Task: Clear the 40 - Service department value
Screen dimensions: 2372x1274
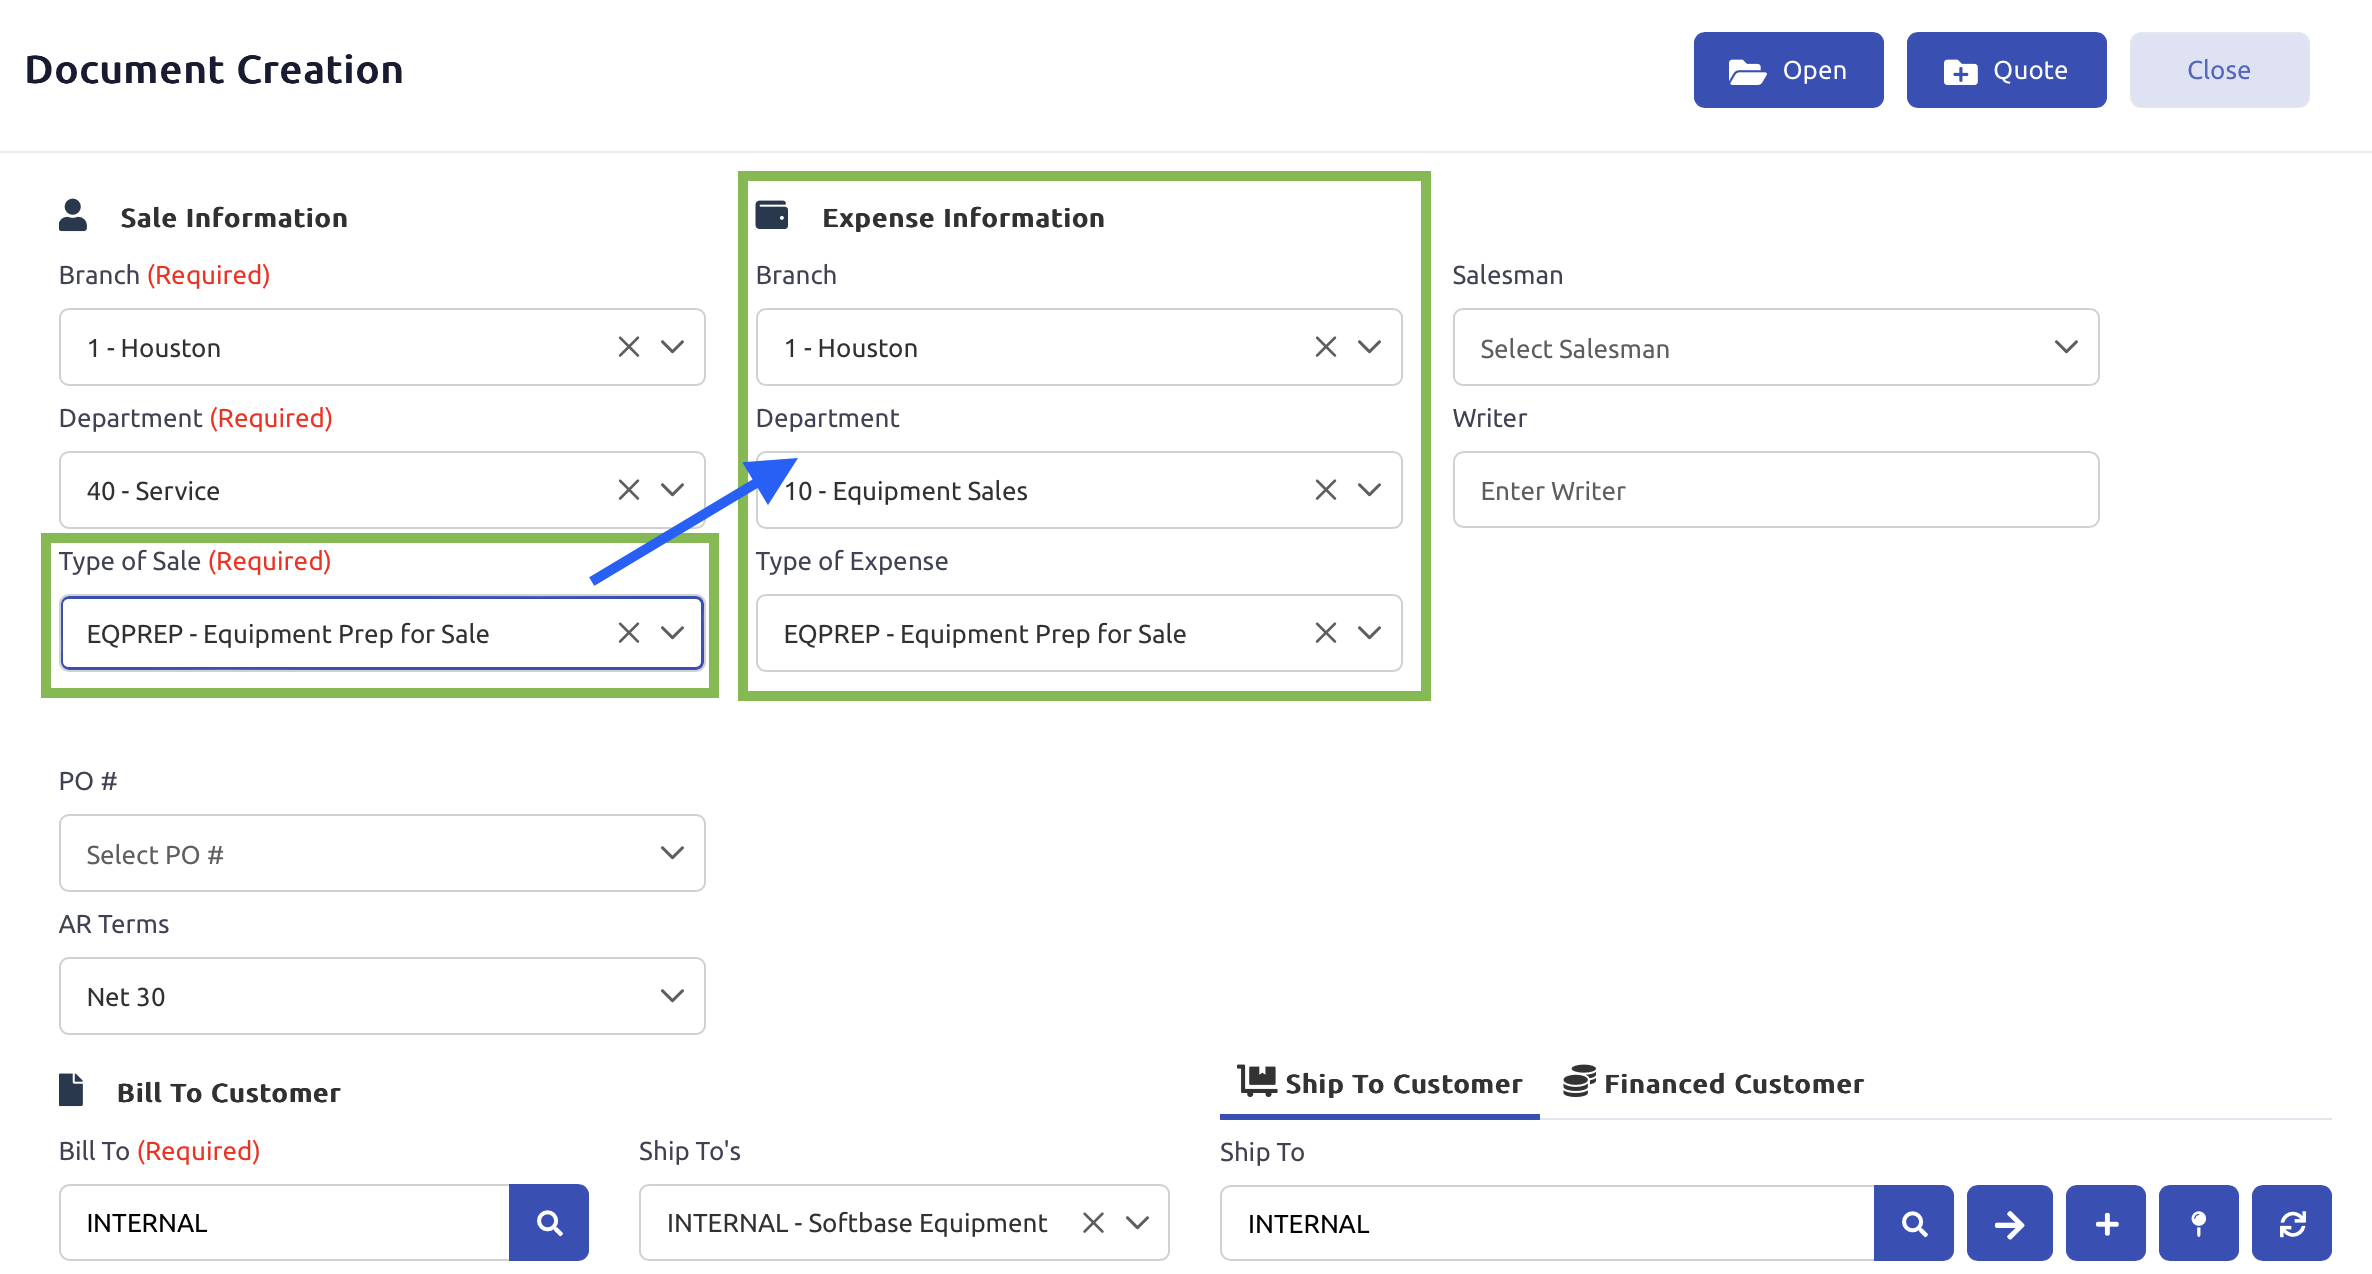Action: pyautogui.click(x=628, y=490)
